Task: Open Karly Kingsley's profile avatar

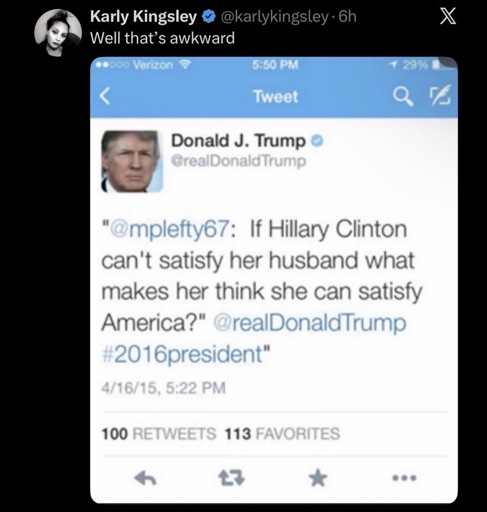Action: (58, 32)
